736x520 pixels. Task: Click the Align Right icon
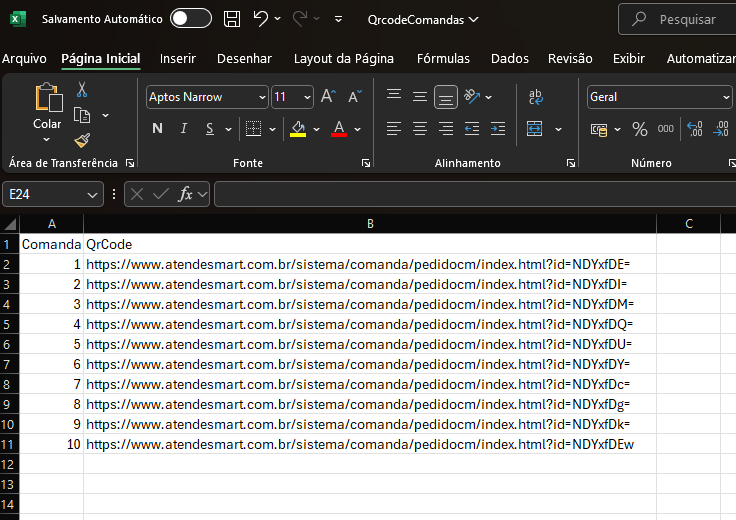click(445, 129)
